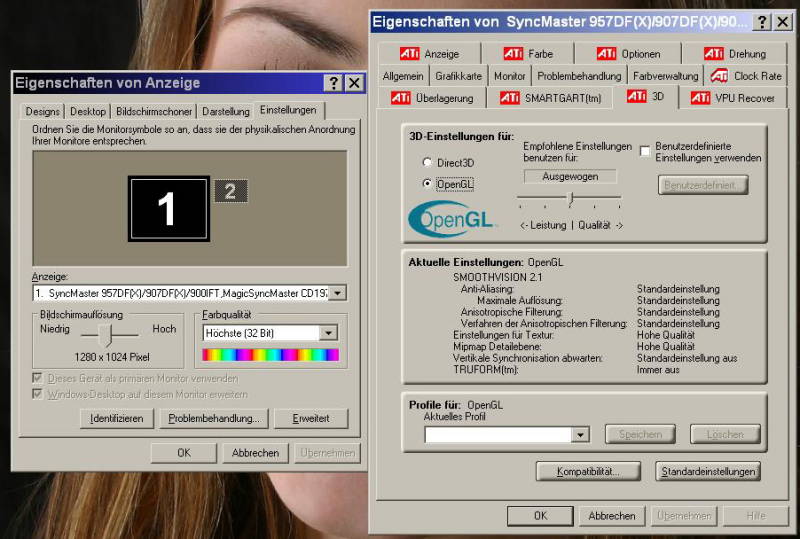
Task: Open the ATI Drehung tab
Action: (x=735, y=54)
